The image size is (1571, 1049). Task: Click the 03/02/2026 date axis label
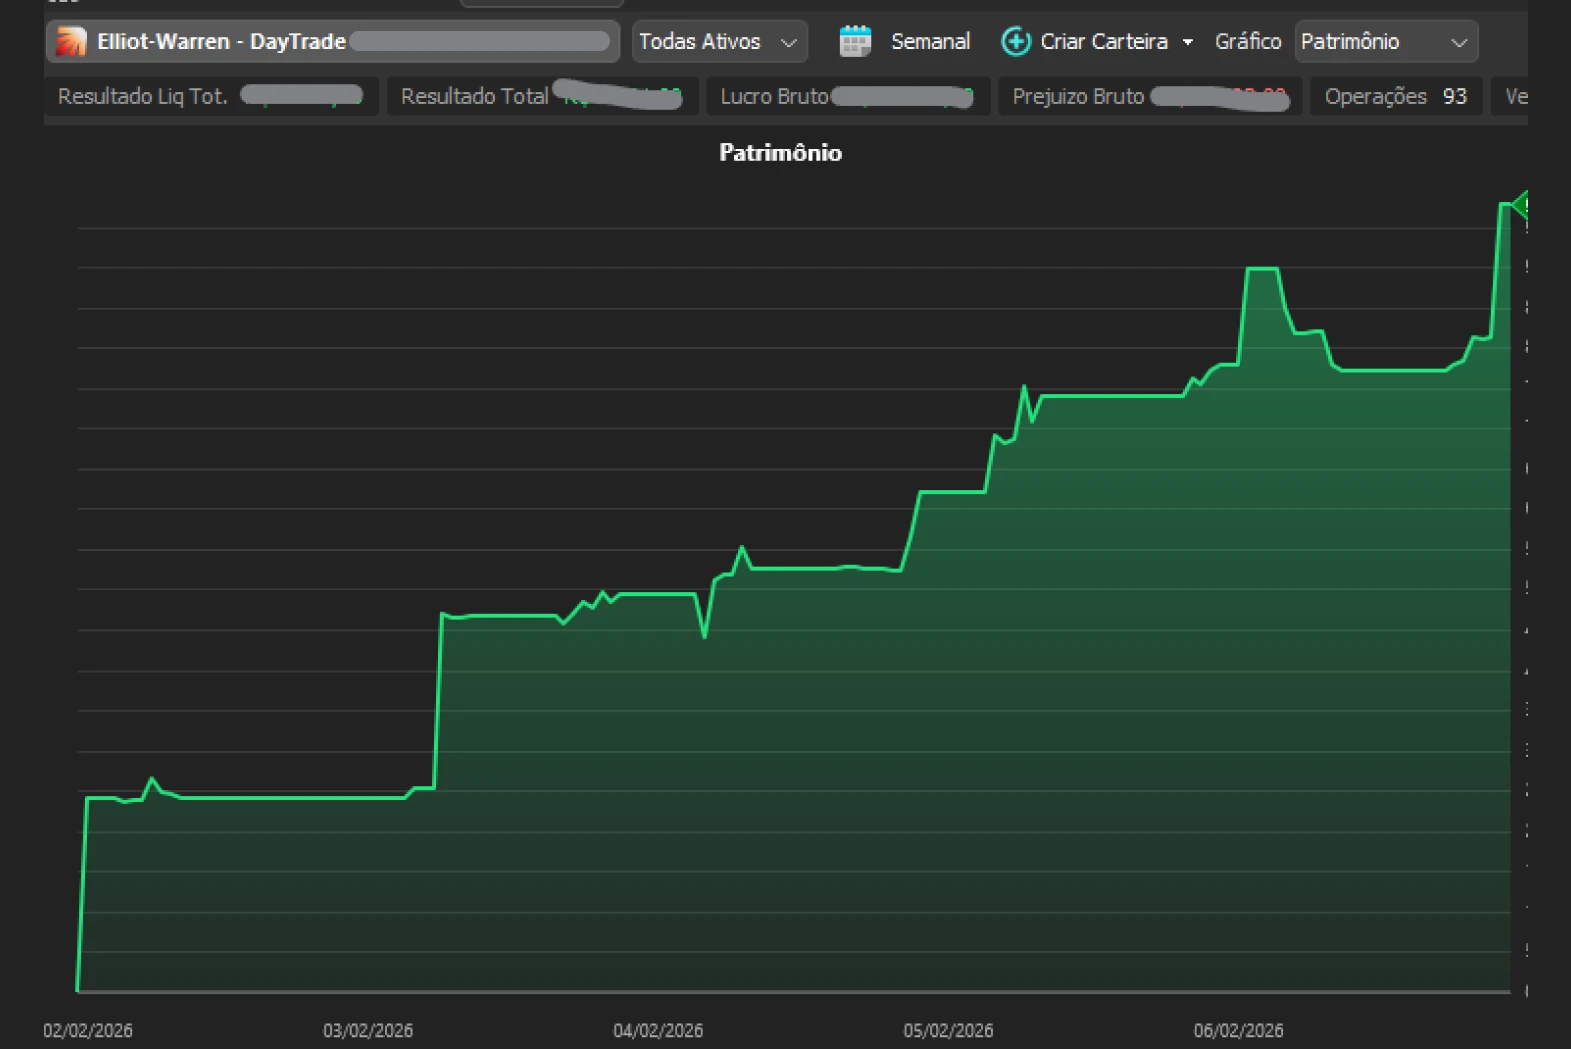[368, 1030]
